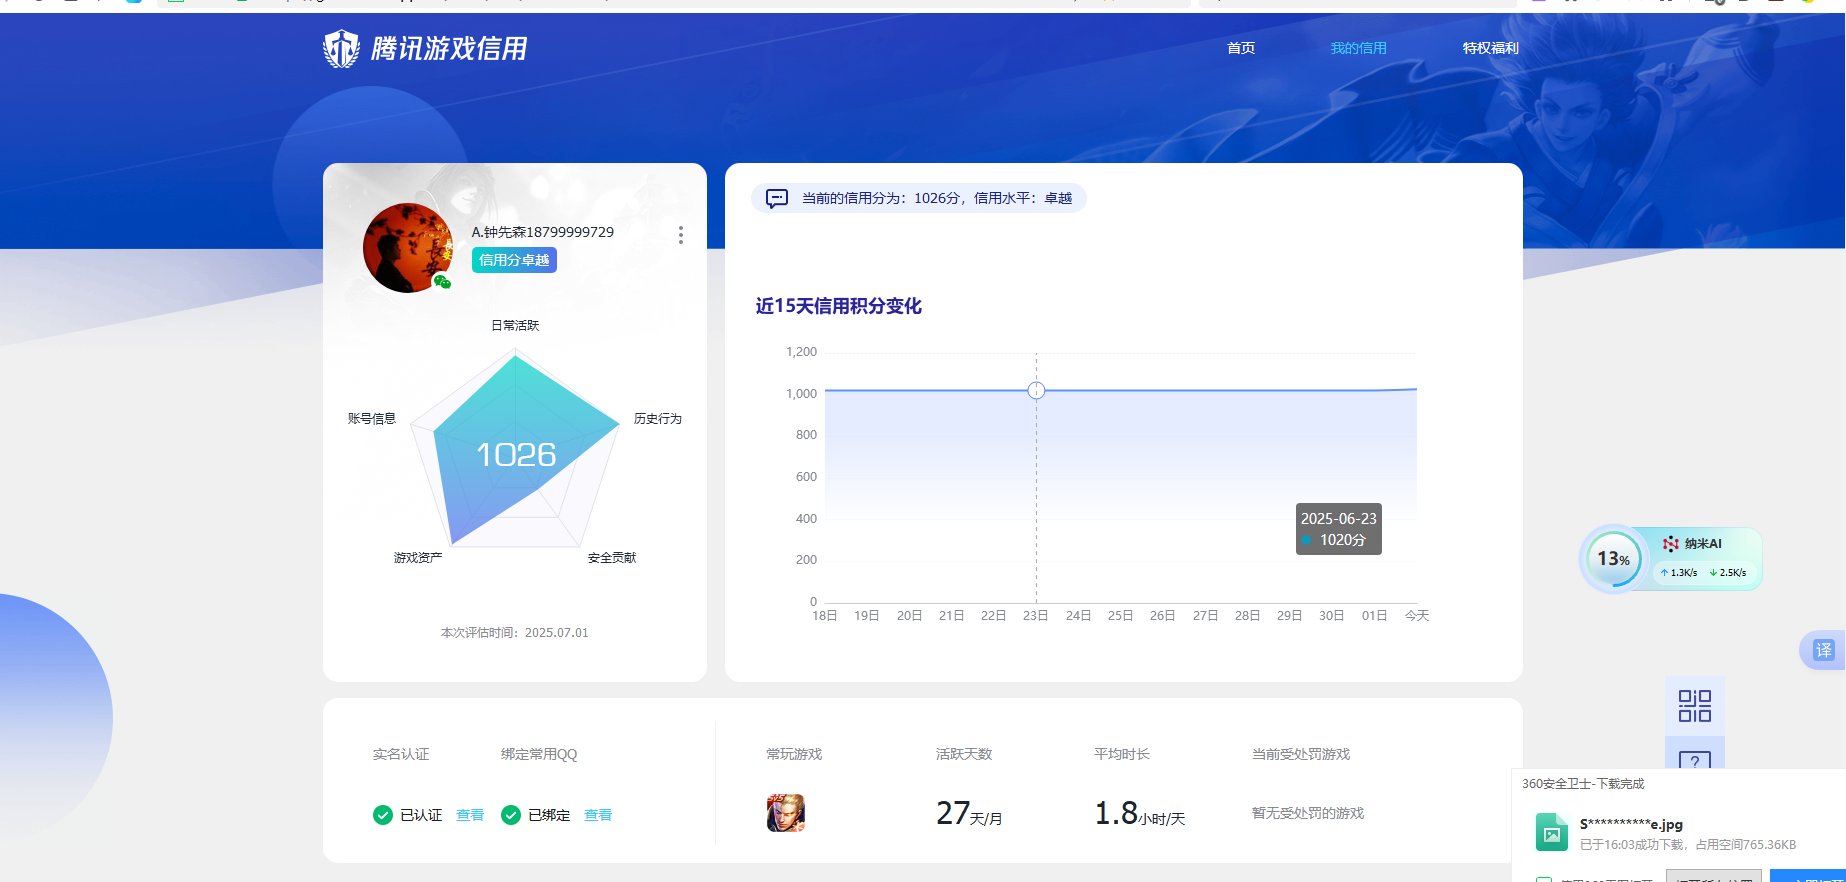The height and width of the screenshot is (882, 1846).
Task: Click the 查看 link beside 已绑定
Action: coord(598,815)
